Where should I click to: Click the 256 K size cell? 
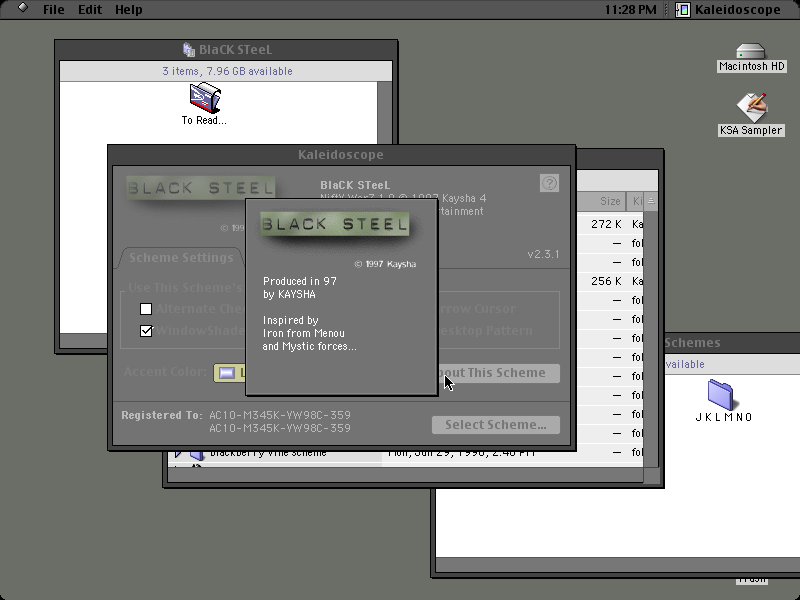pyautogui.click(x=606, y=281)
